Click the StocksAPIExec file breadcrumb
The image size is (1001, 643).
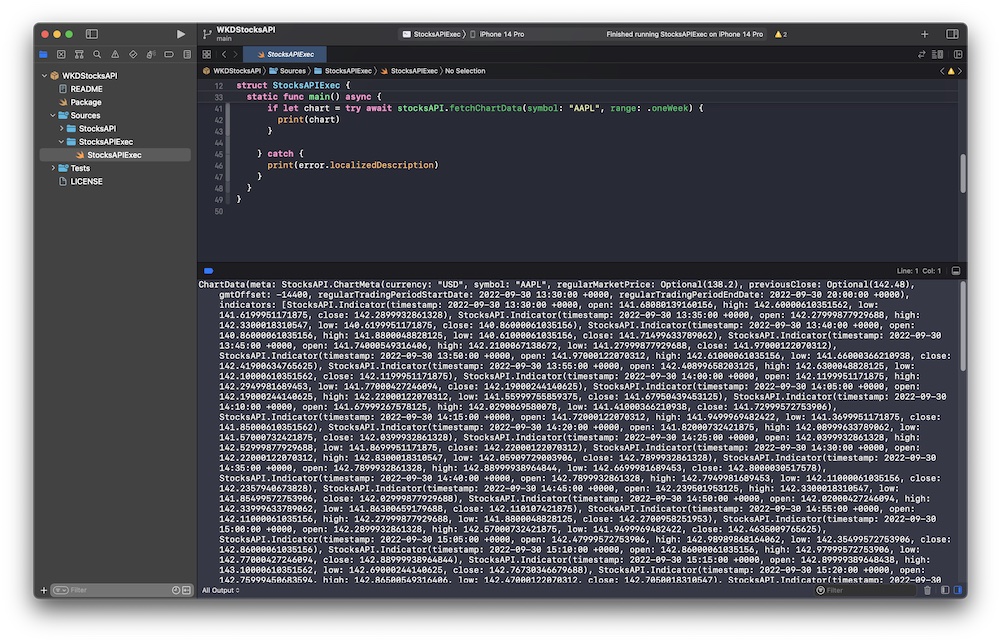coord(409,72)
